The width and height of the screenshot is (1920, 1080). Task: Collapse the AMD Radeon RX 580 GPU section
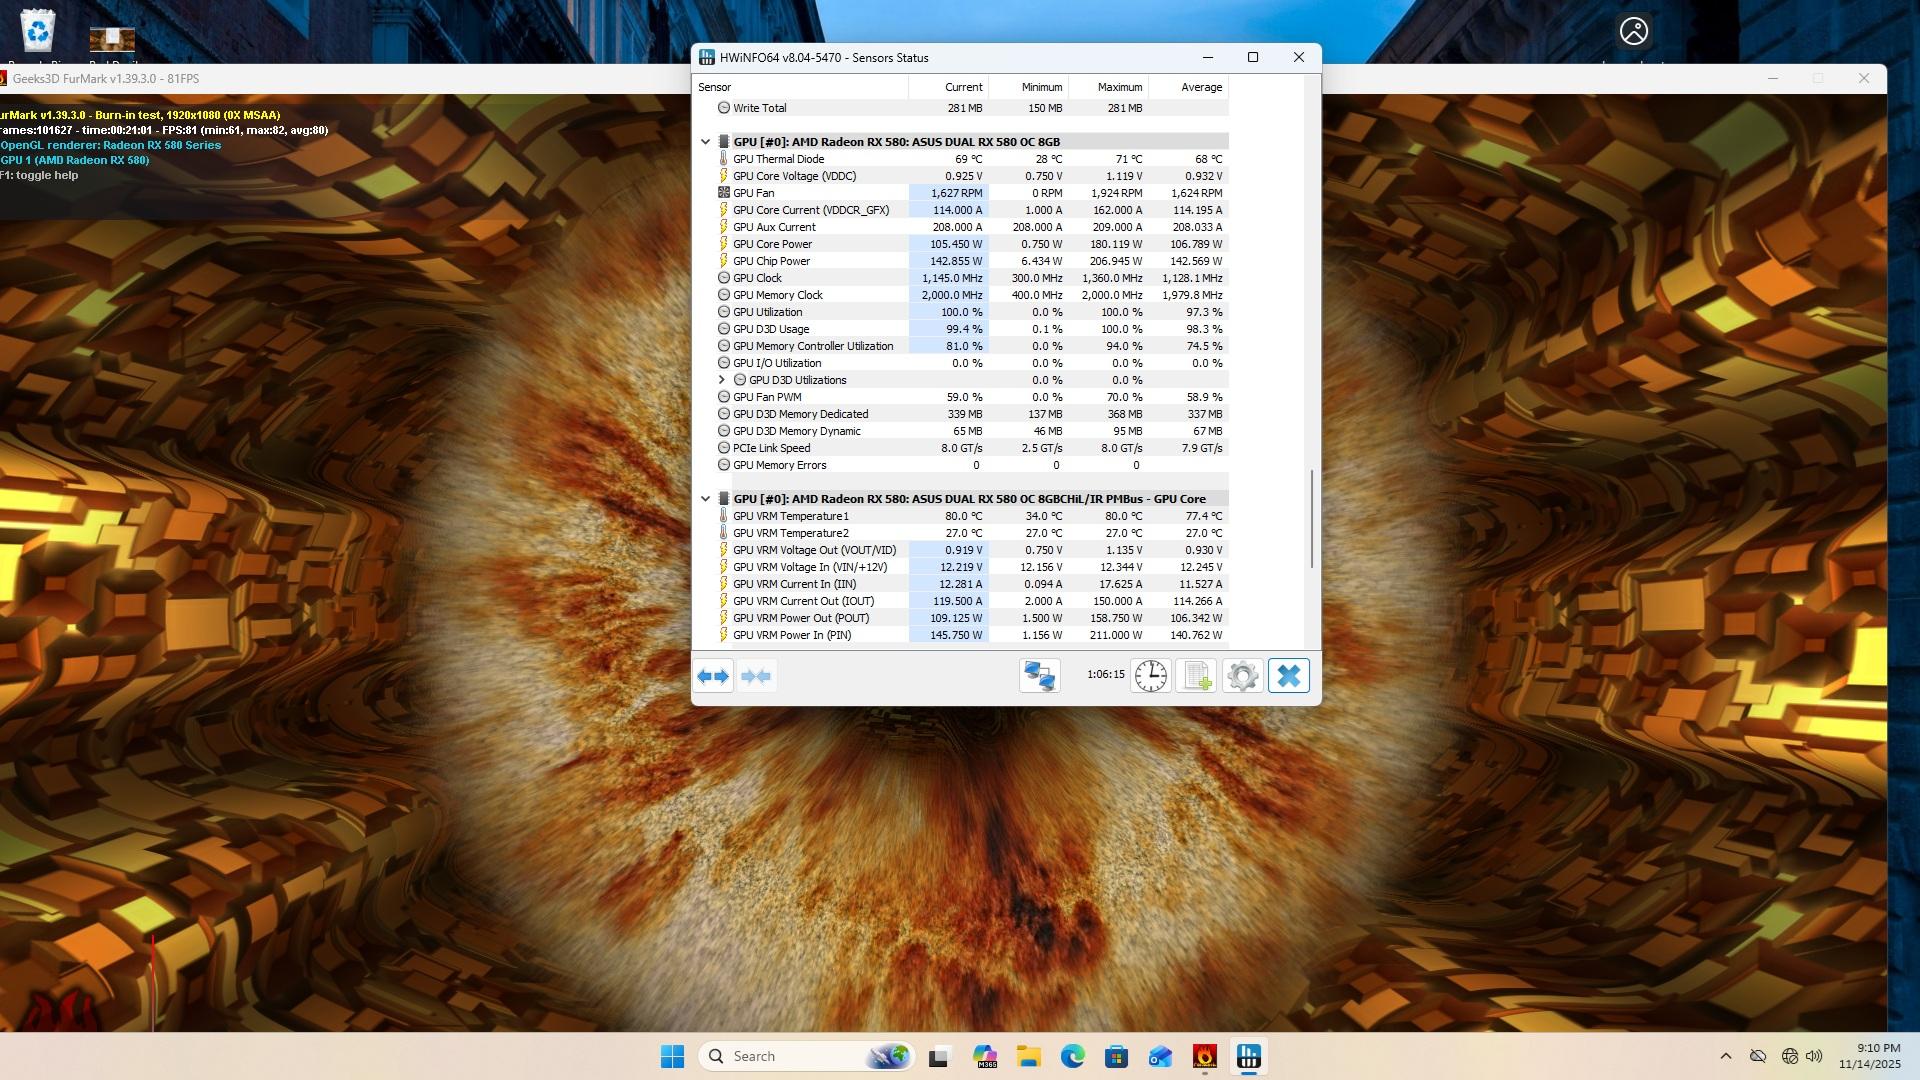click(x=705, y=142)
